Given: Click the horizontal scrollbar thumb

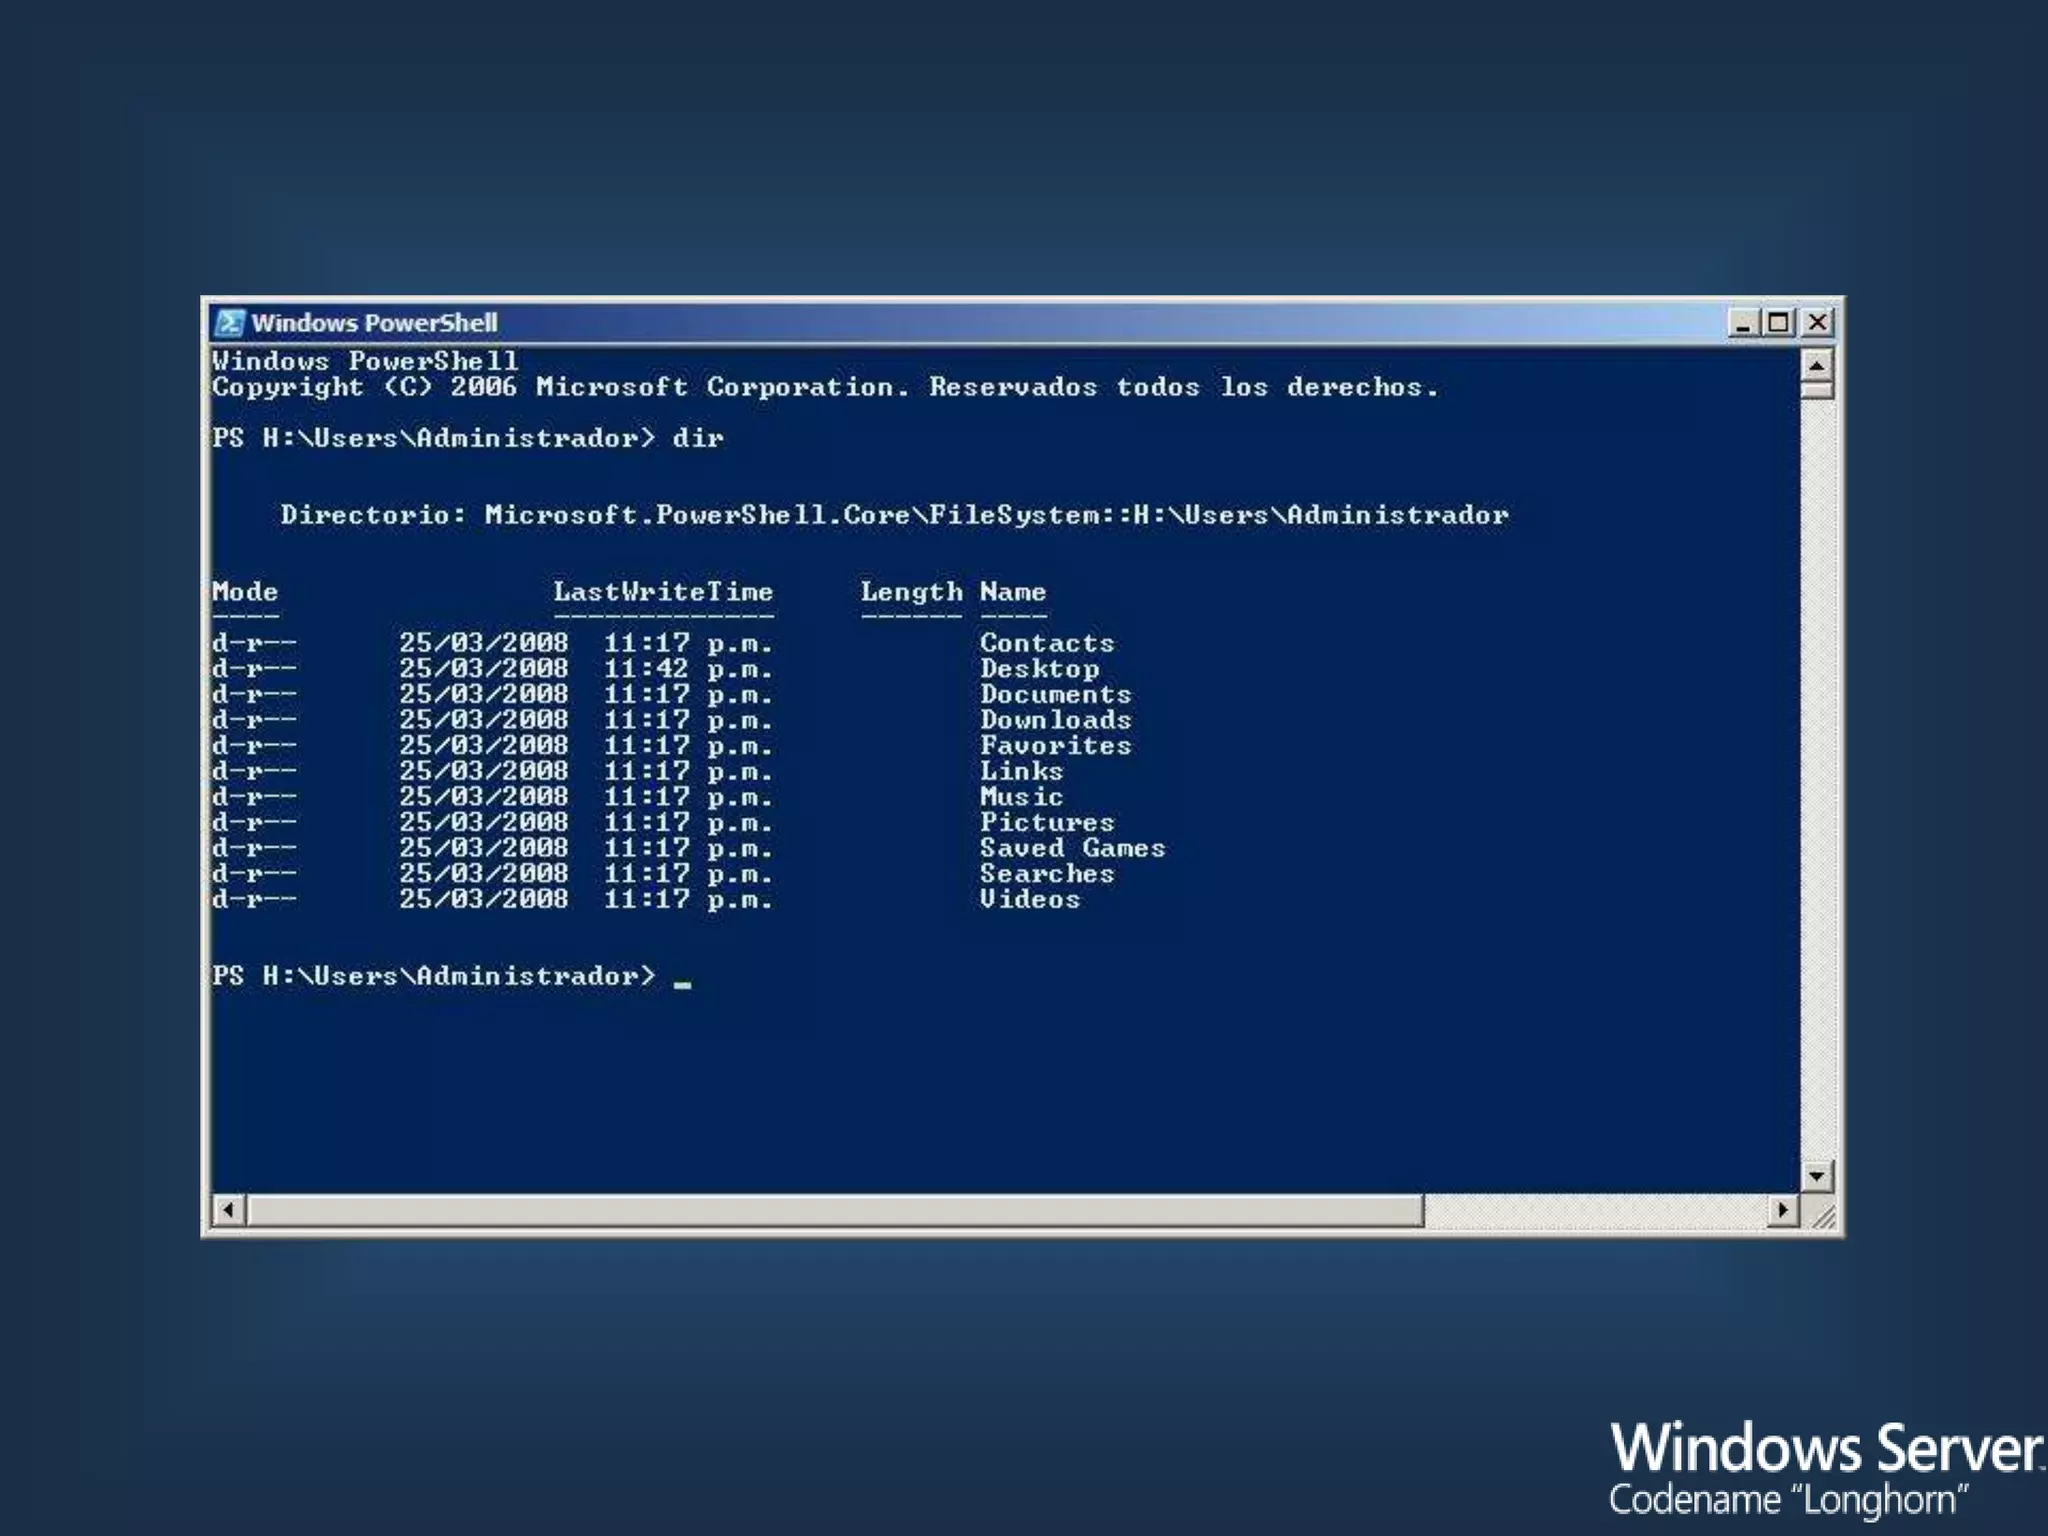Looking at the screenshot, I should click(835, 1211).
